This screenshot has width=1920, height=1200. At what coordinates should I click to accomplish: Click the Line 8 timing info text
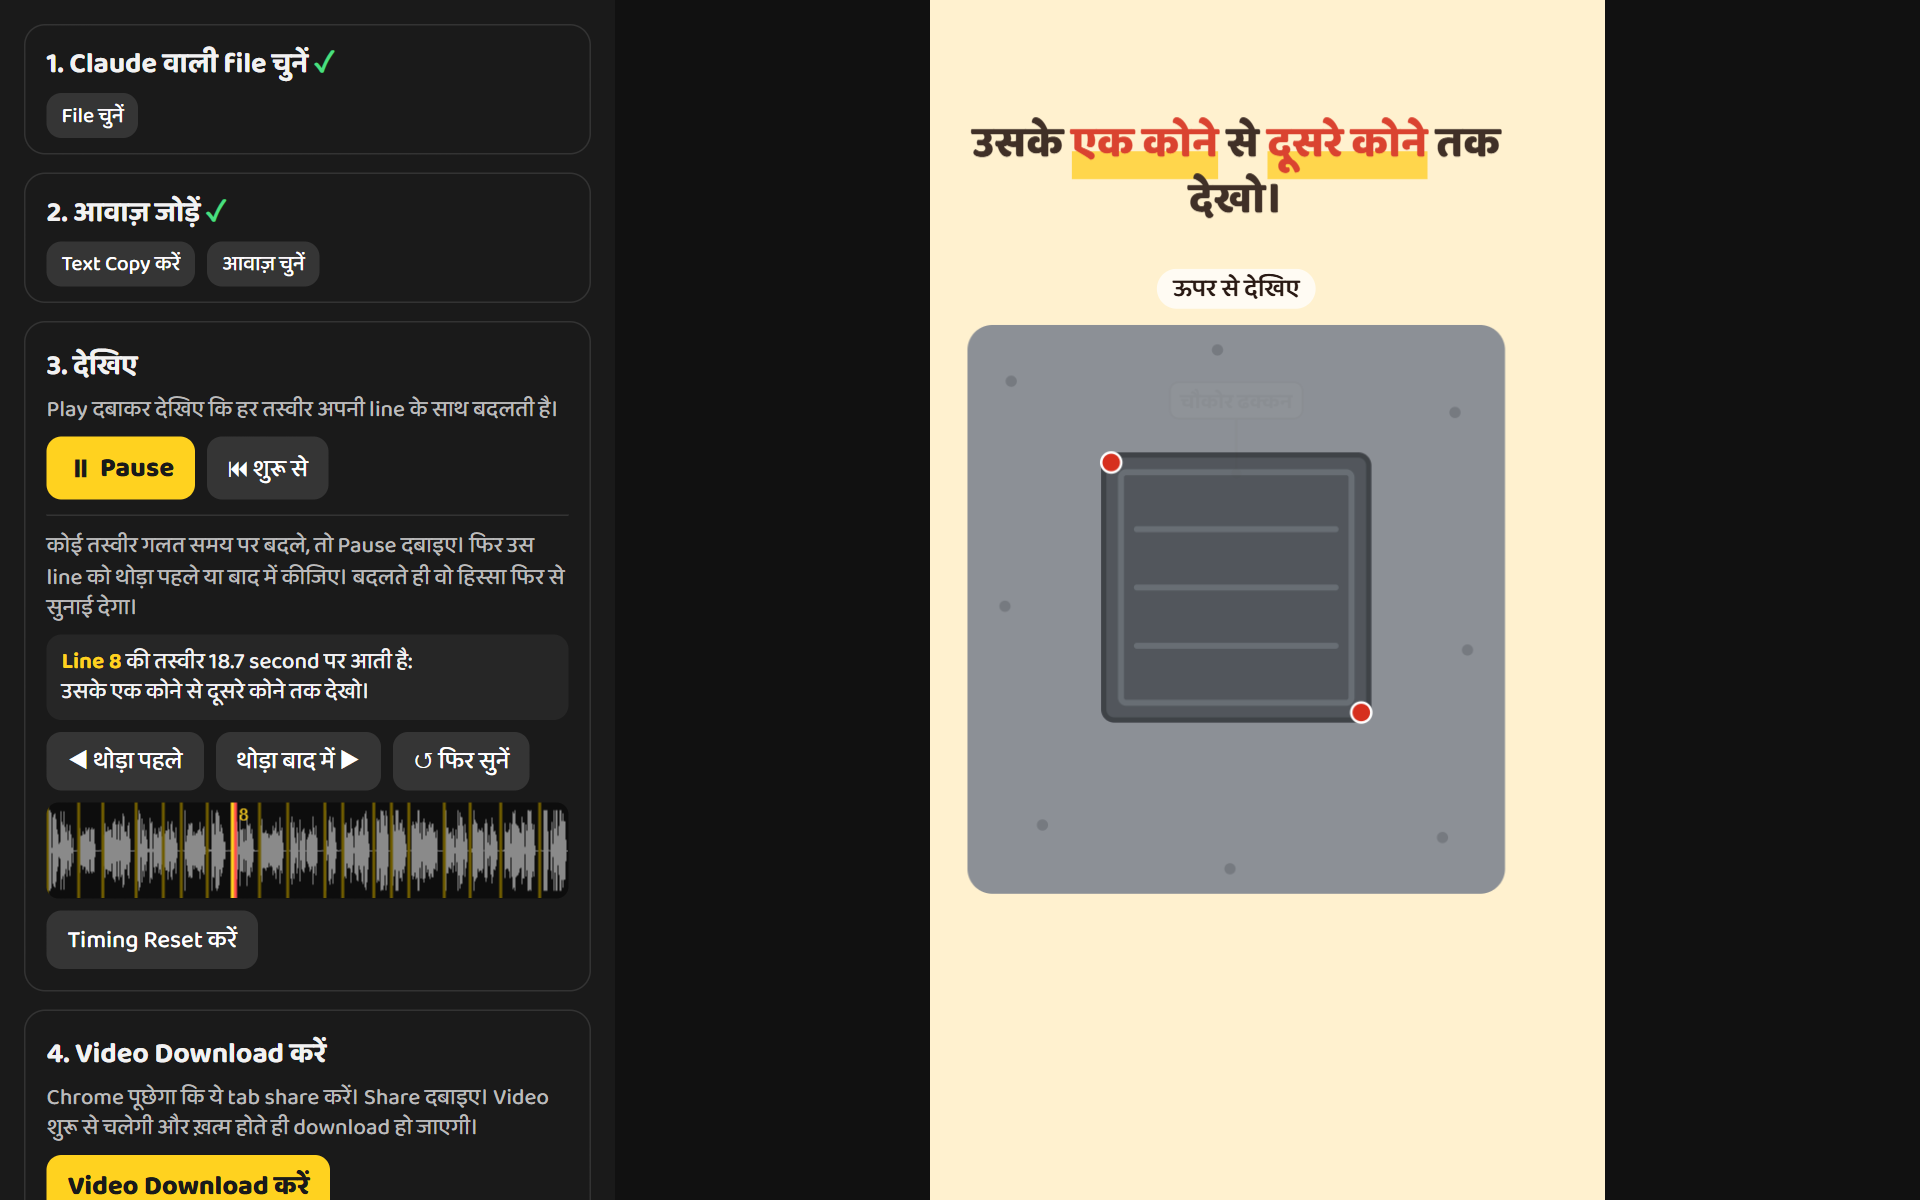307,676
